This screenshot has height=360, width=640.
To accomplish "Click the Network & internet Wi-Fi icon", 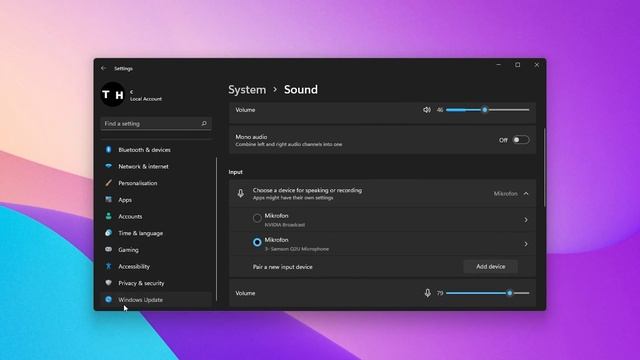I will pos(109,166).
